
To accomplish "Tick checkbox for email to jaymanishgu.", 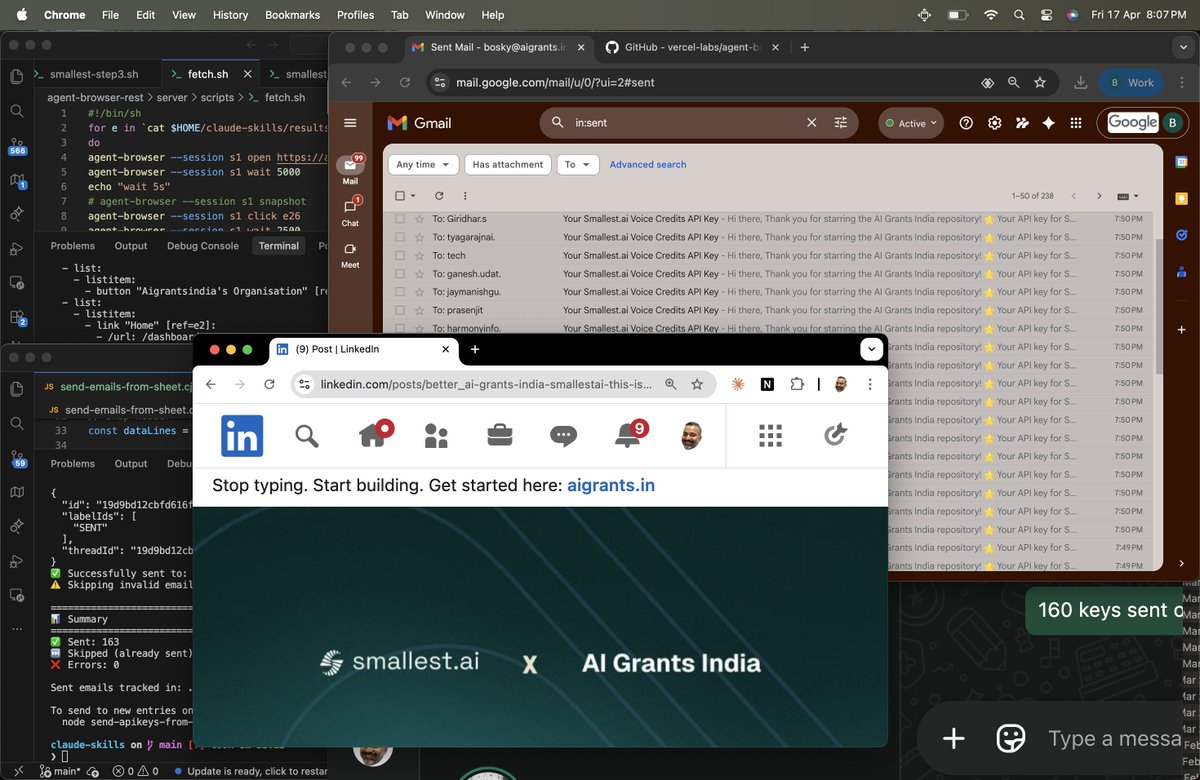I will [400, 292].
